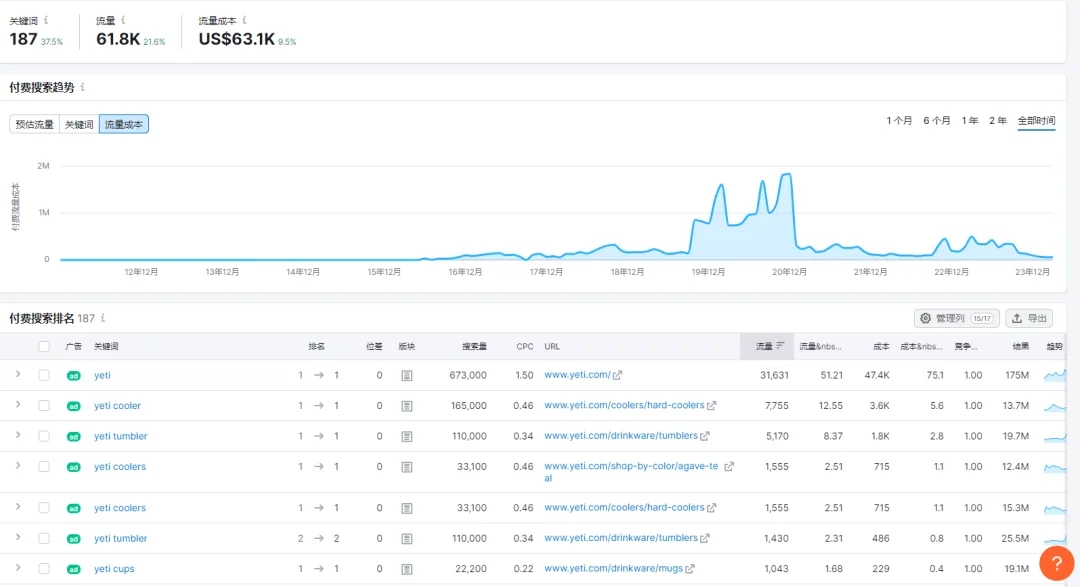This screenshot has width=1080, height=587.
Task: Check the checkbox for the yeti cooler row
Action: tap(43, 406)
